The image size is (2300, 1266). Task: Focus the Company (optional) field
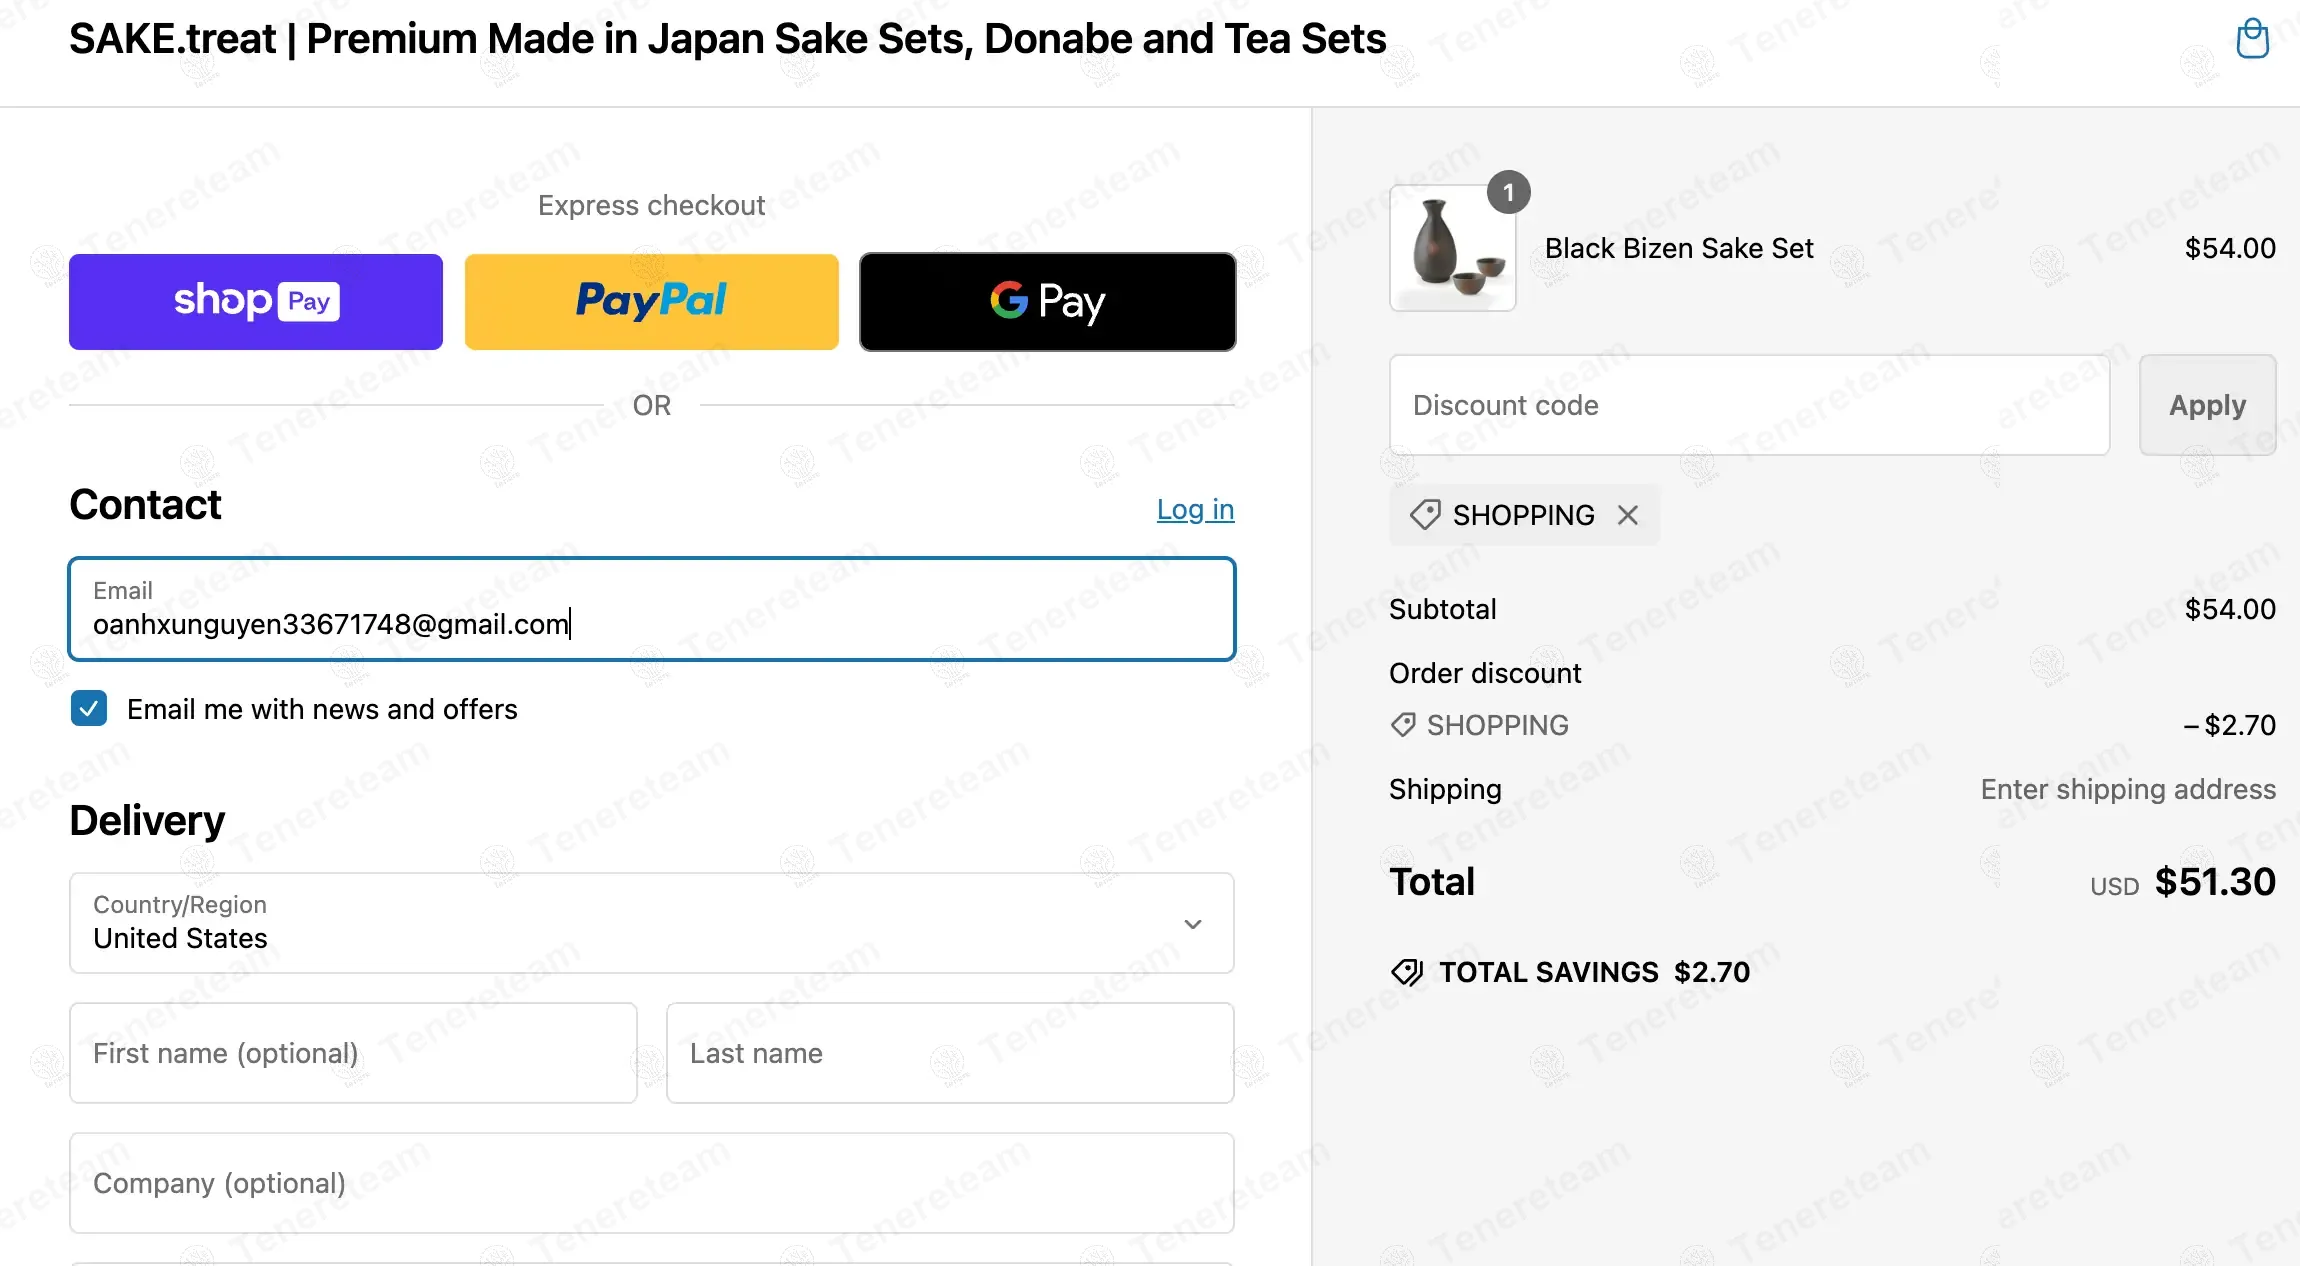651,1183
